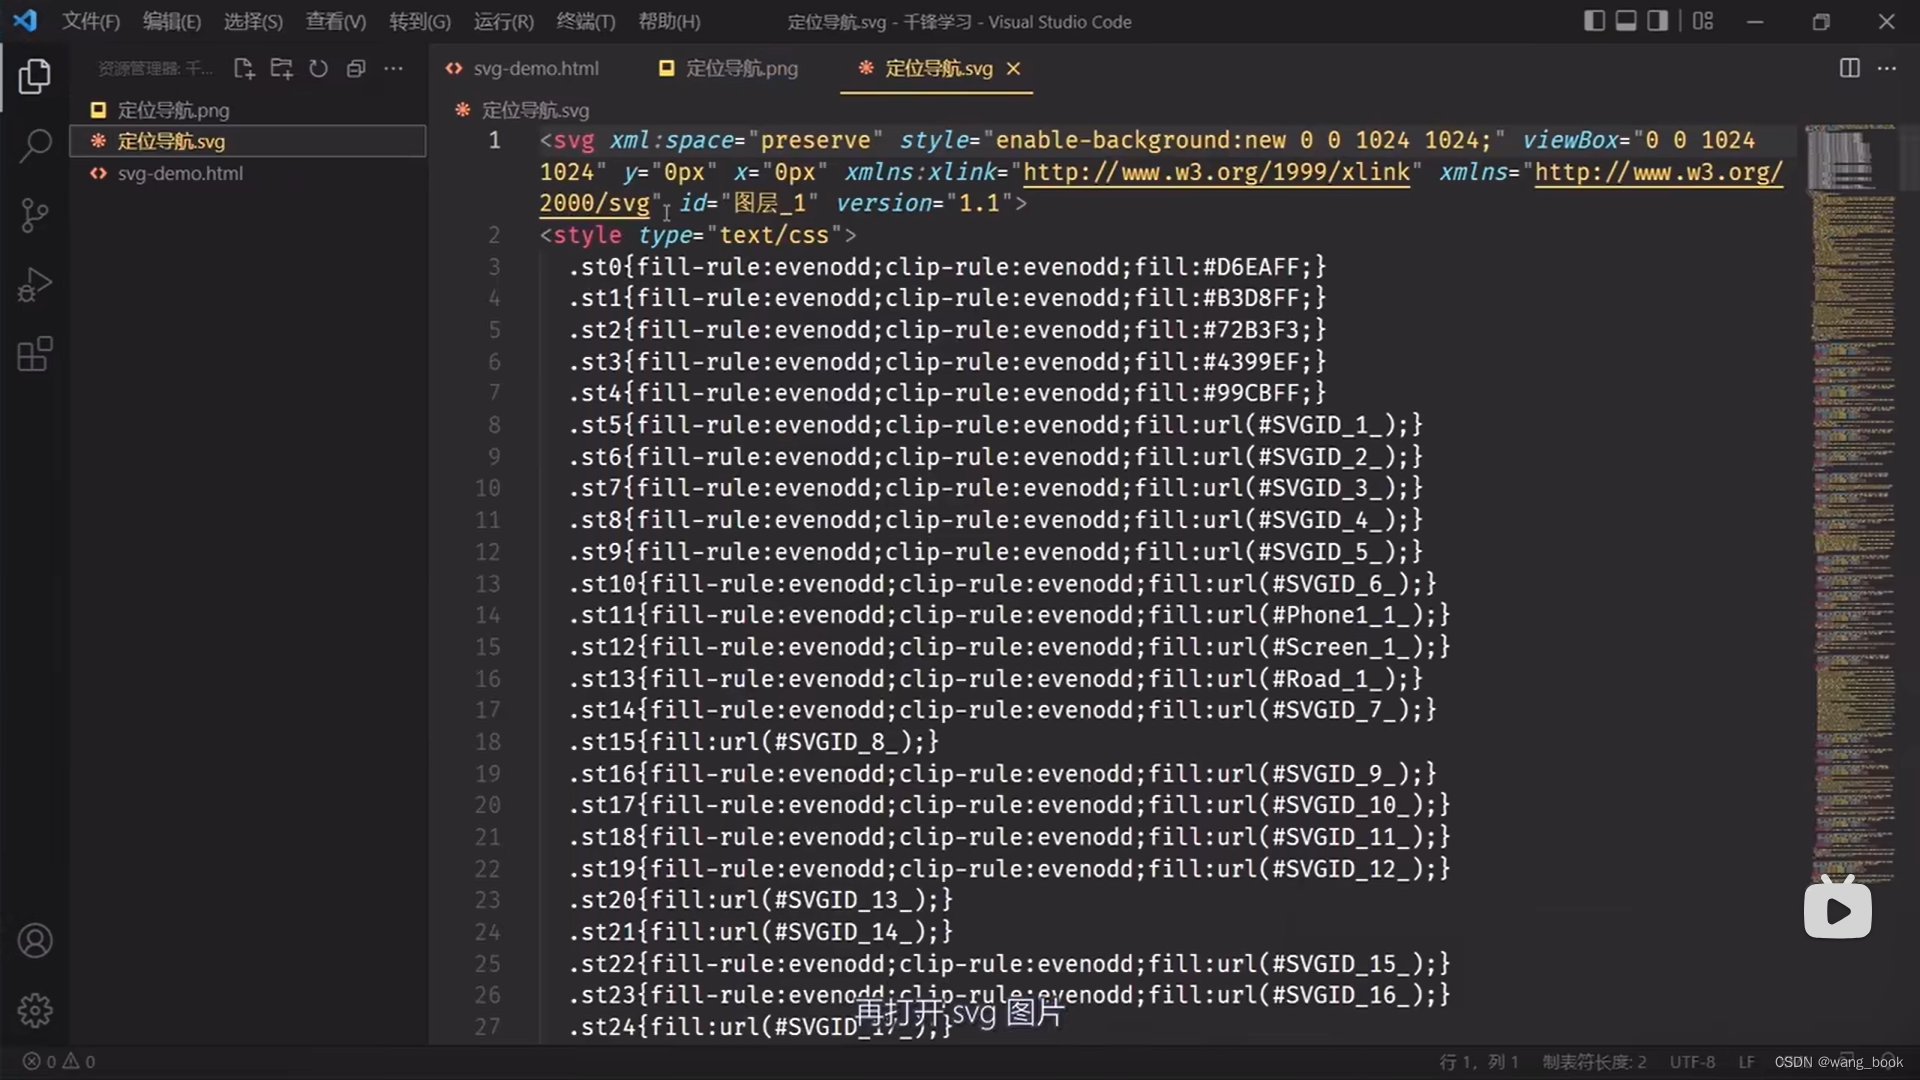Open explorer more actions ellipsis menu
This screenshot has height=1080, width=1920.
pos(393,68)
